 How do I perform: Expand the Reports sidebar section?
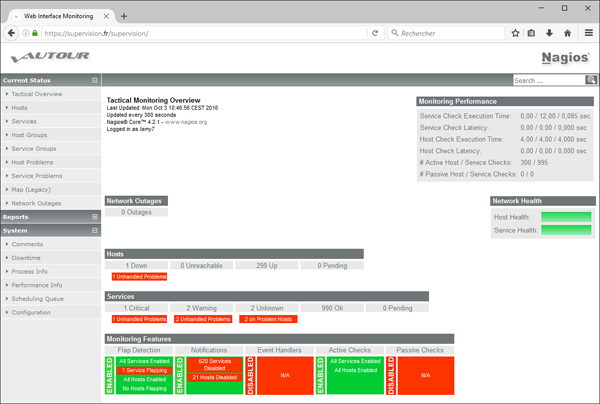point(95,216)
